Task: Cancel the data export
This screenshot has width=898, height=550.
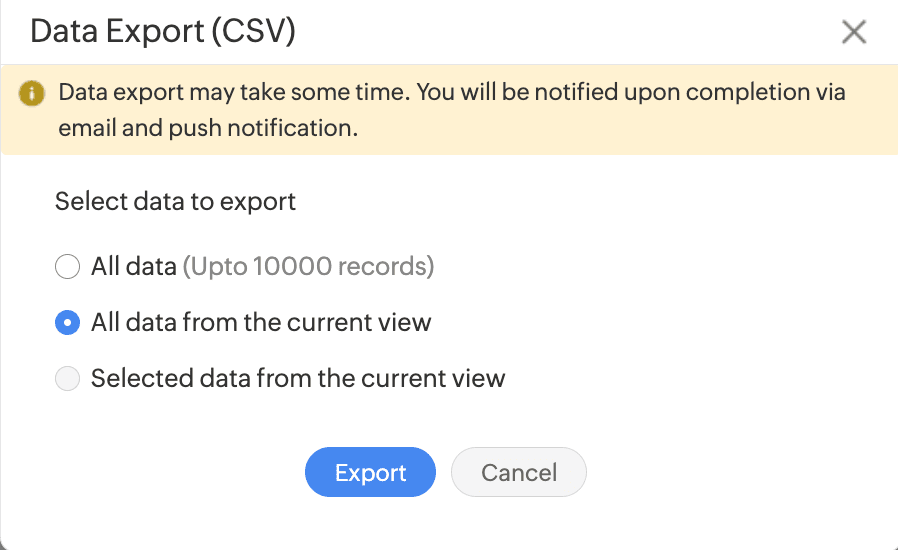Action: 518,473
